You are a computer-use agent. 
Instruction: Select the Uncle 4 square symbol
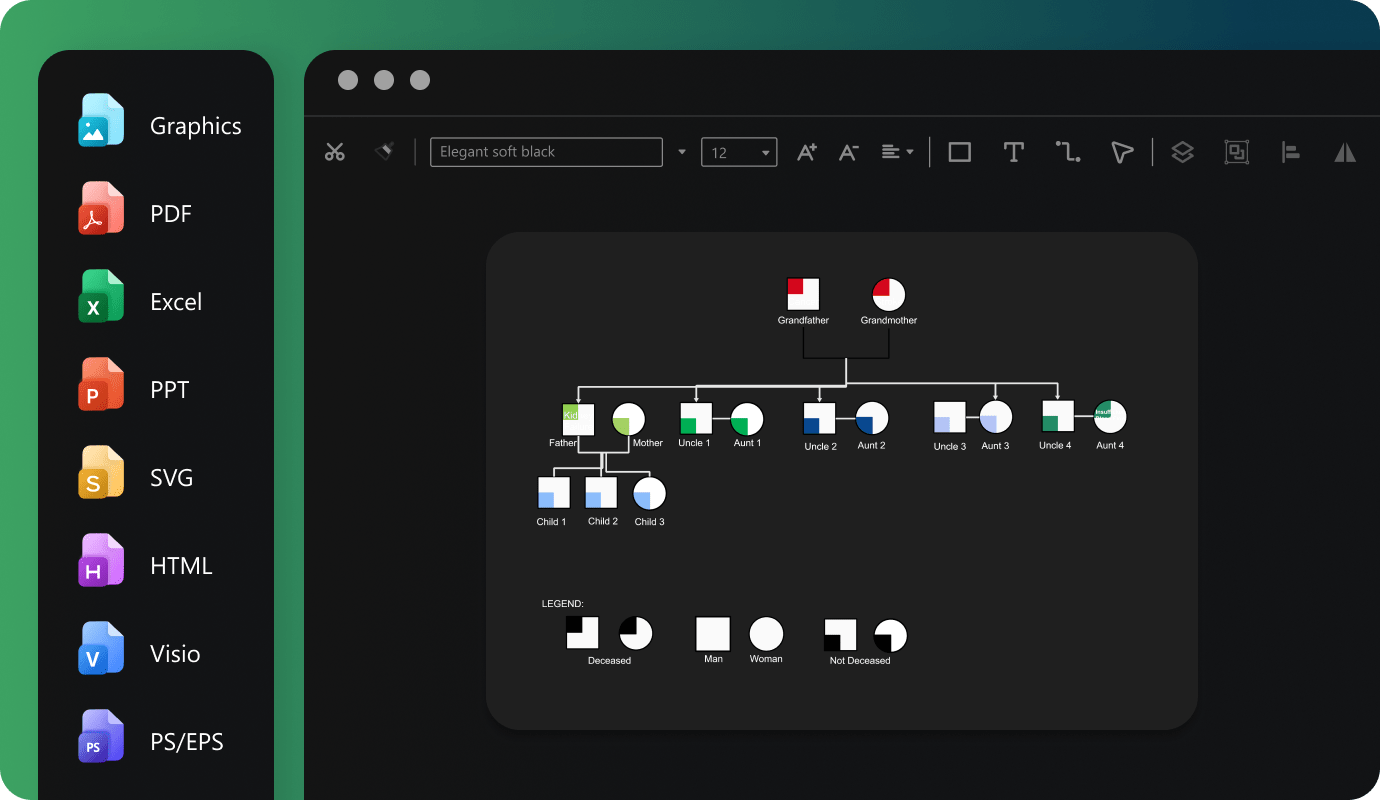1058,416
